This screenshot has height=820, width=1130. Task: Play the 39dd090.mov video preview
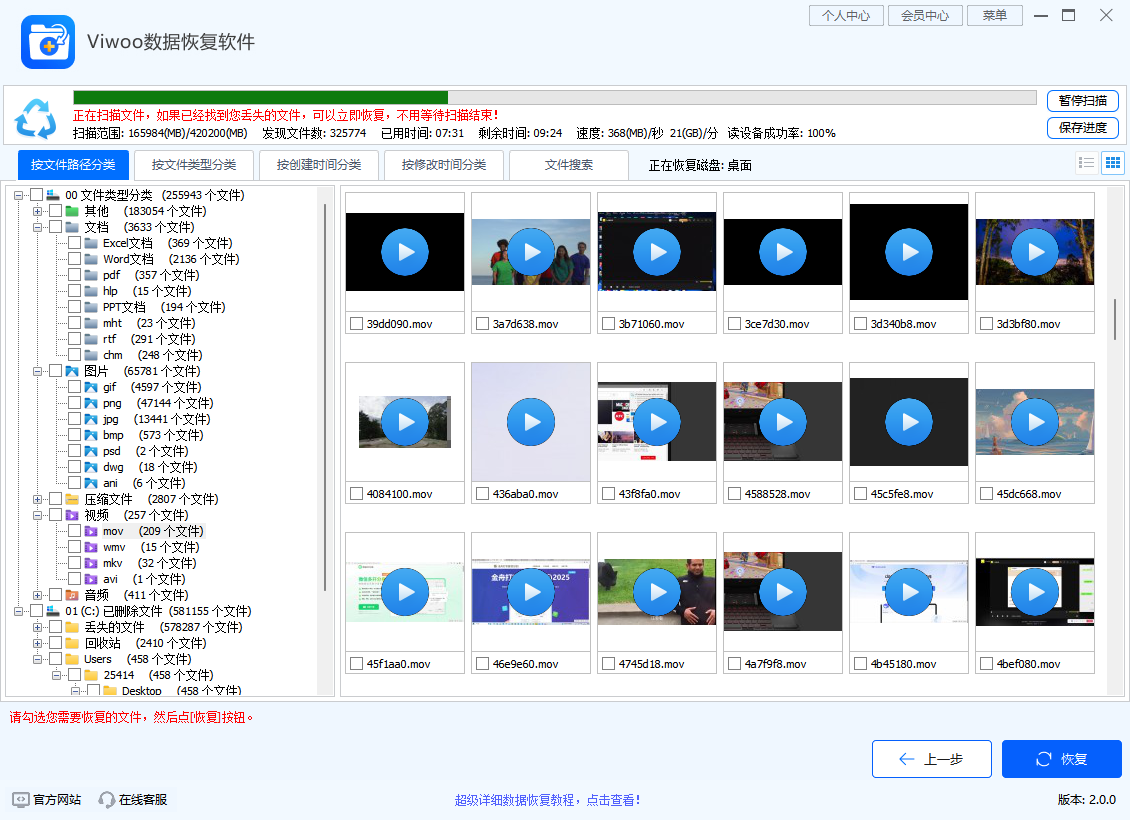point(404,251)
